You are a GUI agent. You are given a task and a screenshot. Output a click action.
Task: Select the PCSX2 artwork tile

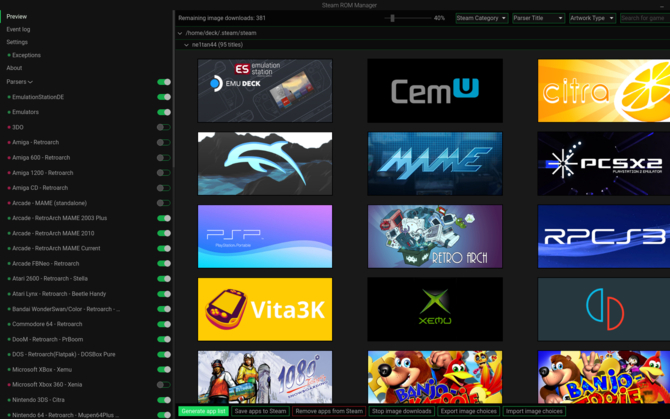[604, 164]
